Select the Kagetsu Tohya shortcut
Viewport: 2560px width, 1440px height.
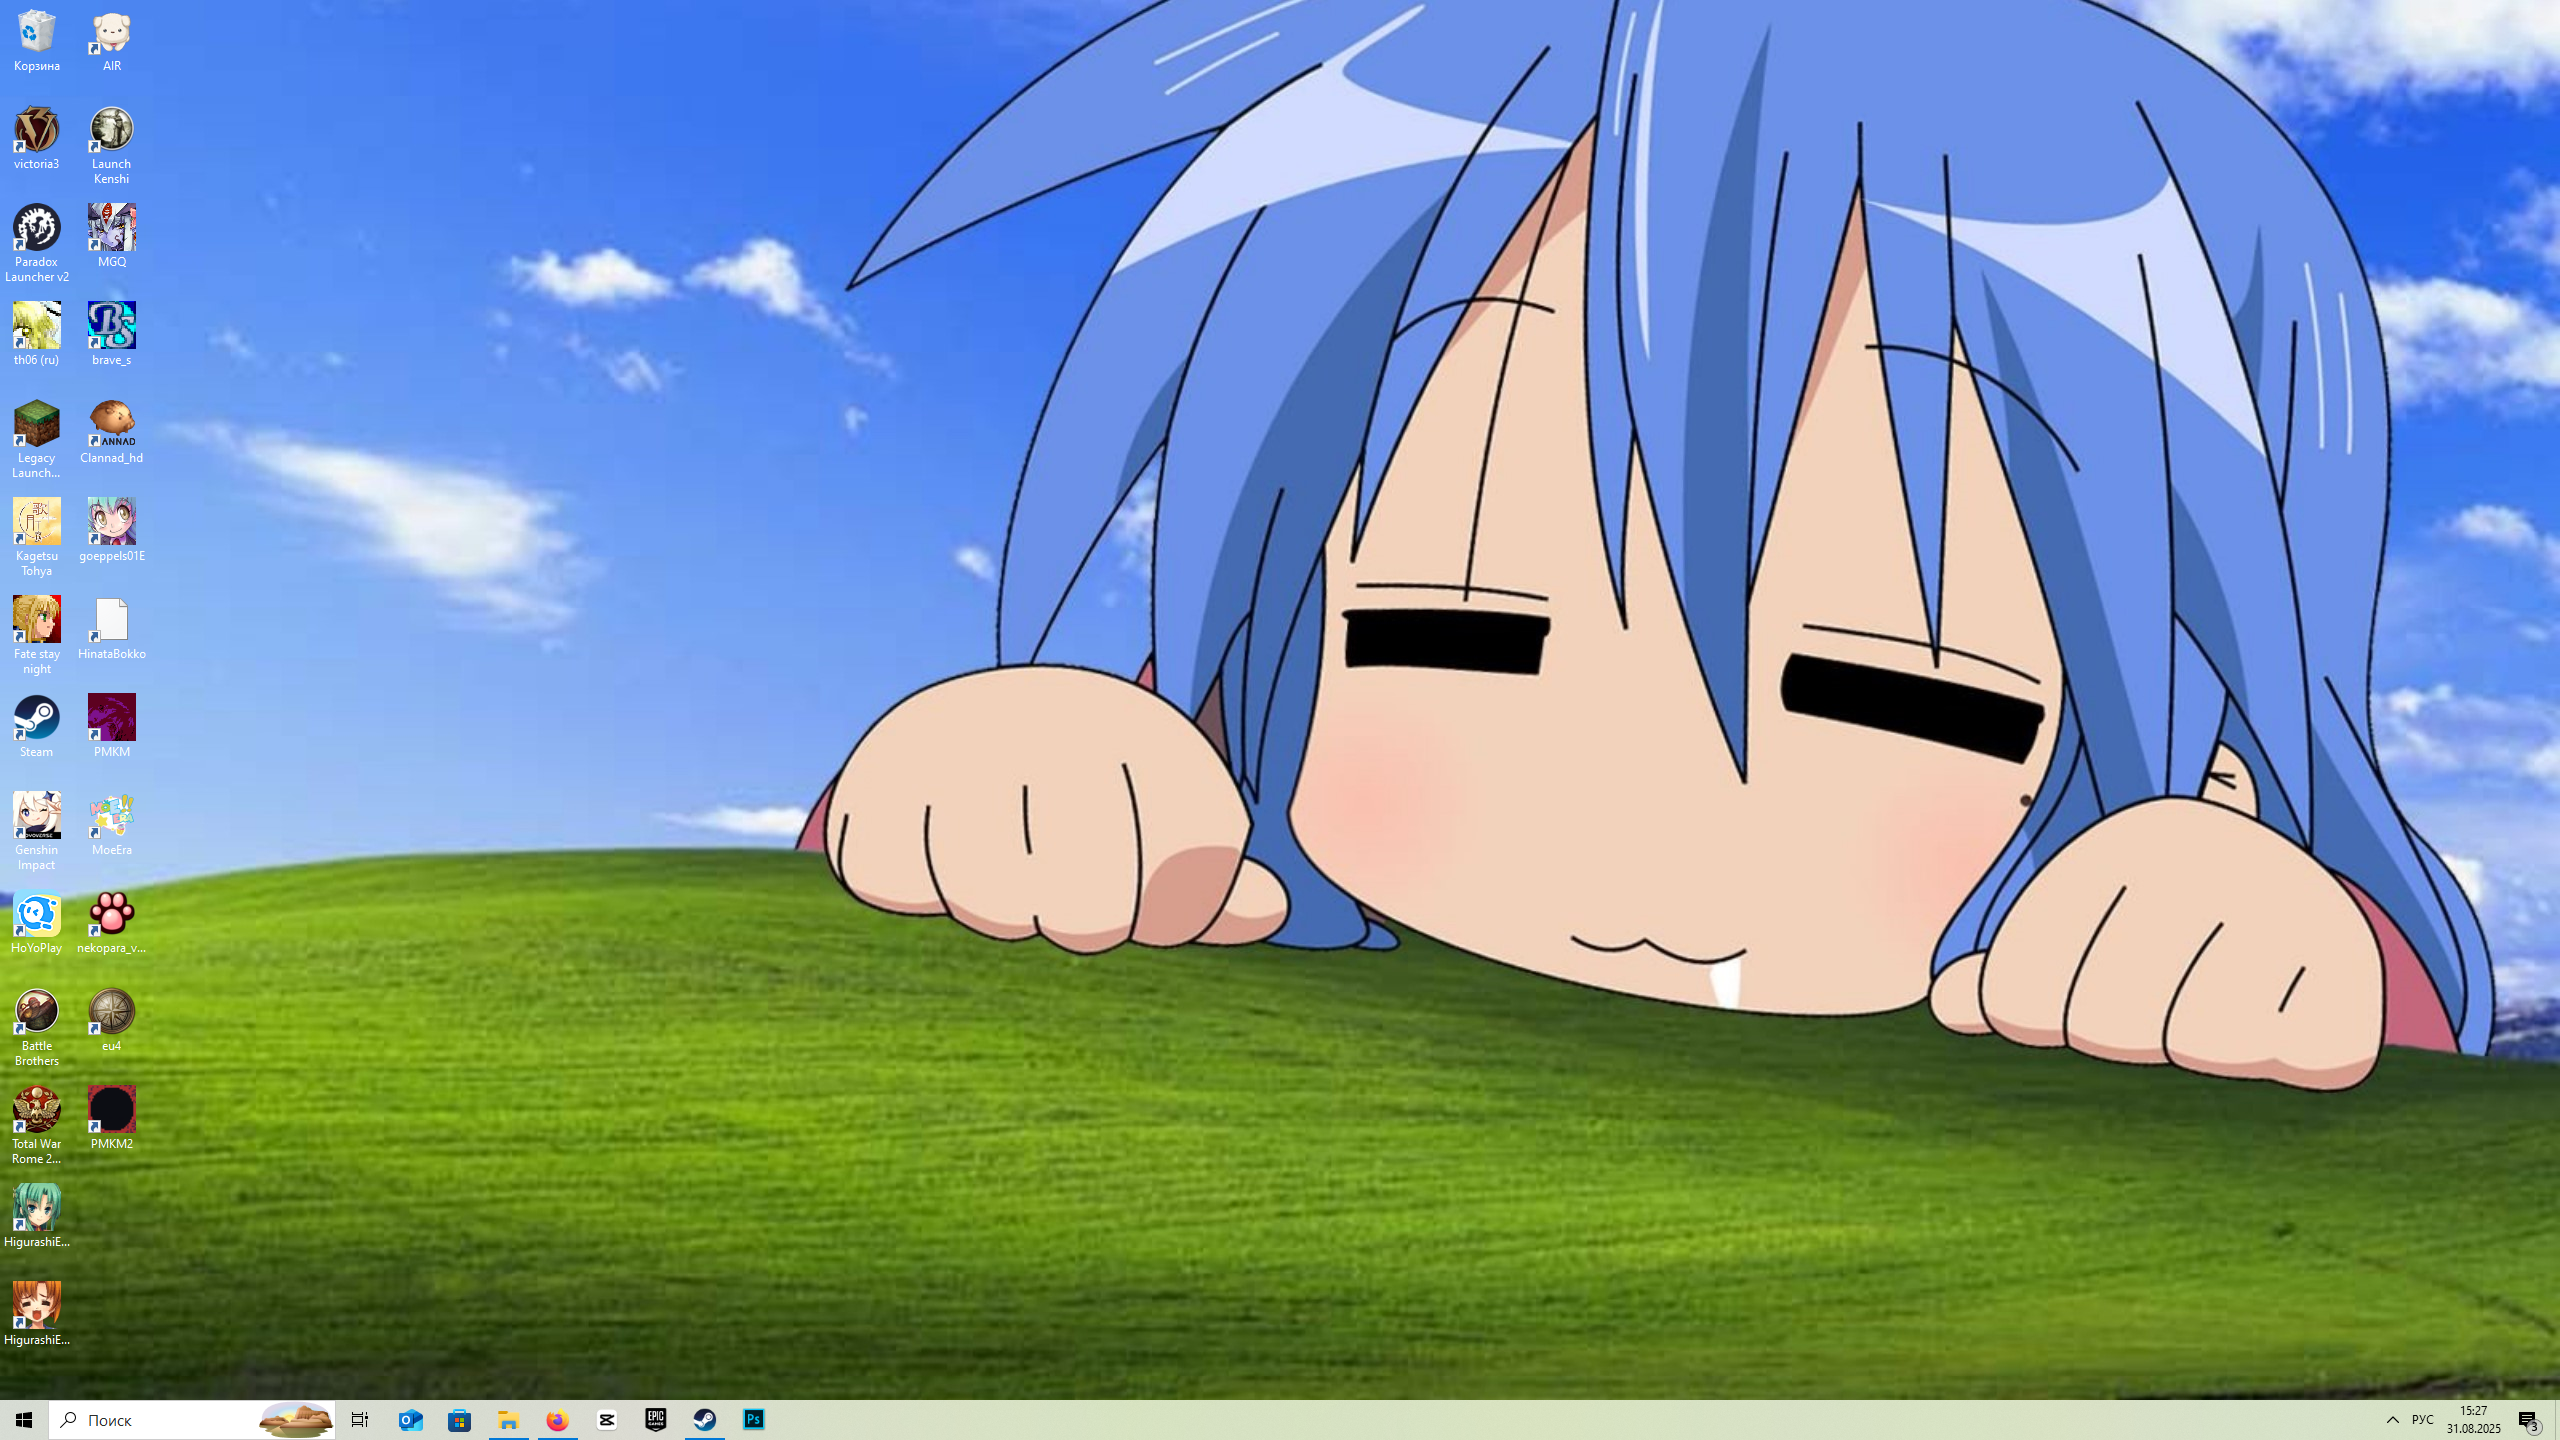click(x=37, y=538)
